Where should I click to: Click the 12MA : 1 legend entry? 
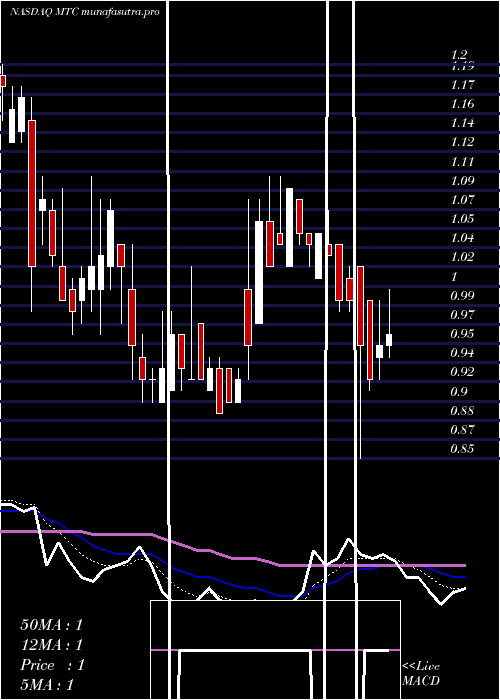pyautogui.click(x=52, y=645)
